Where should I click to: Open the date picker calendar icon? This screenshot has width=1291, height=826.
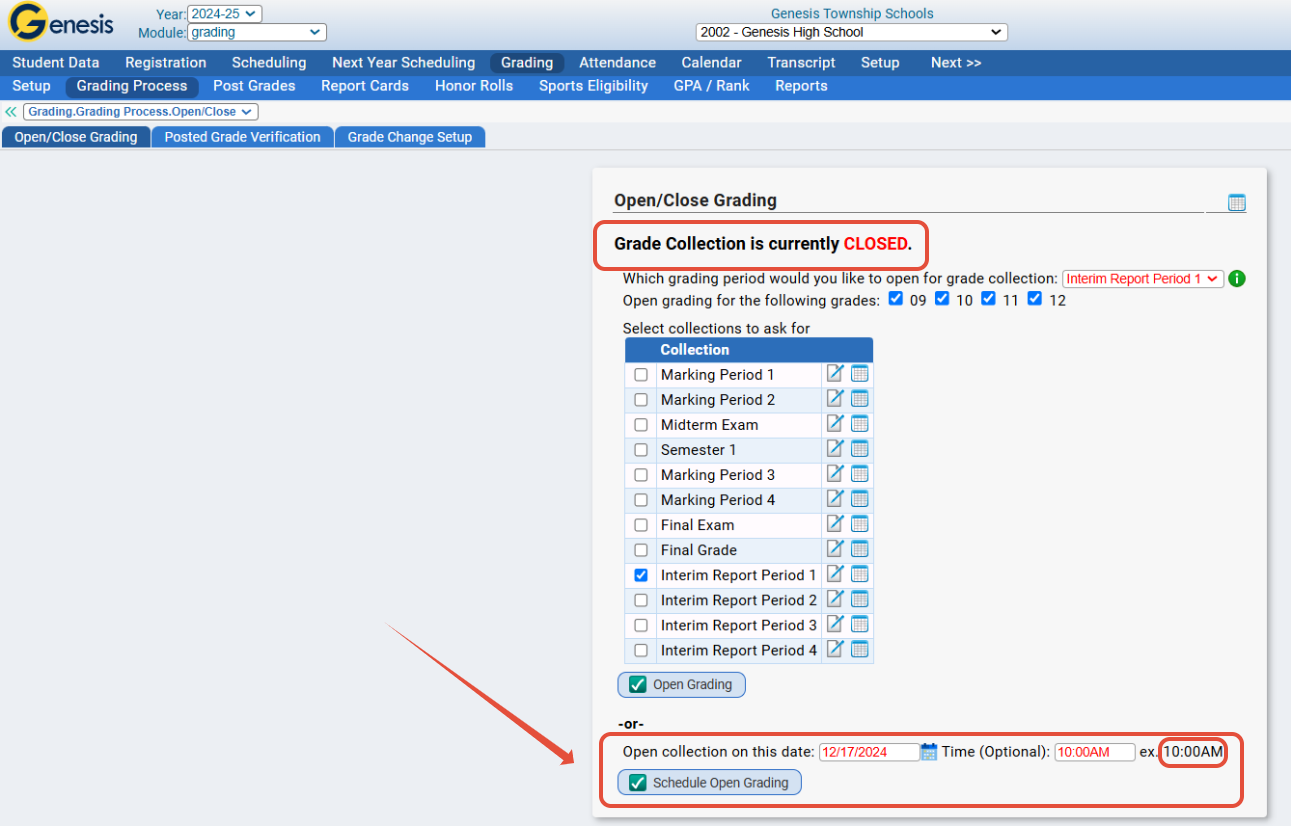[x=929, y=752]
